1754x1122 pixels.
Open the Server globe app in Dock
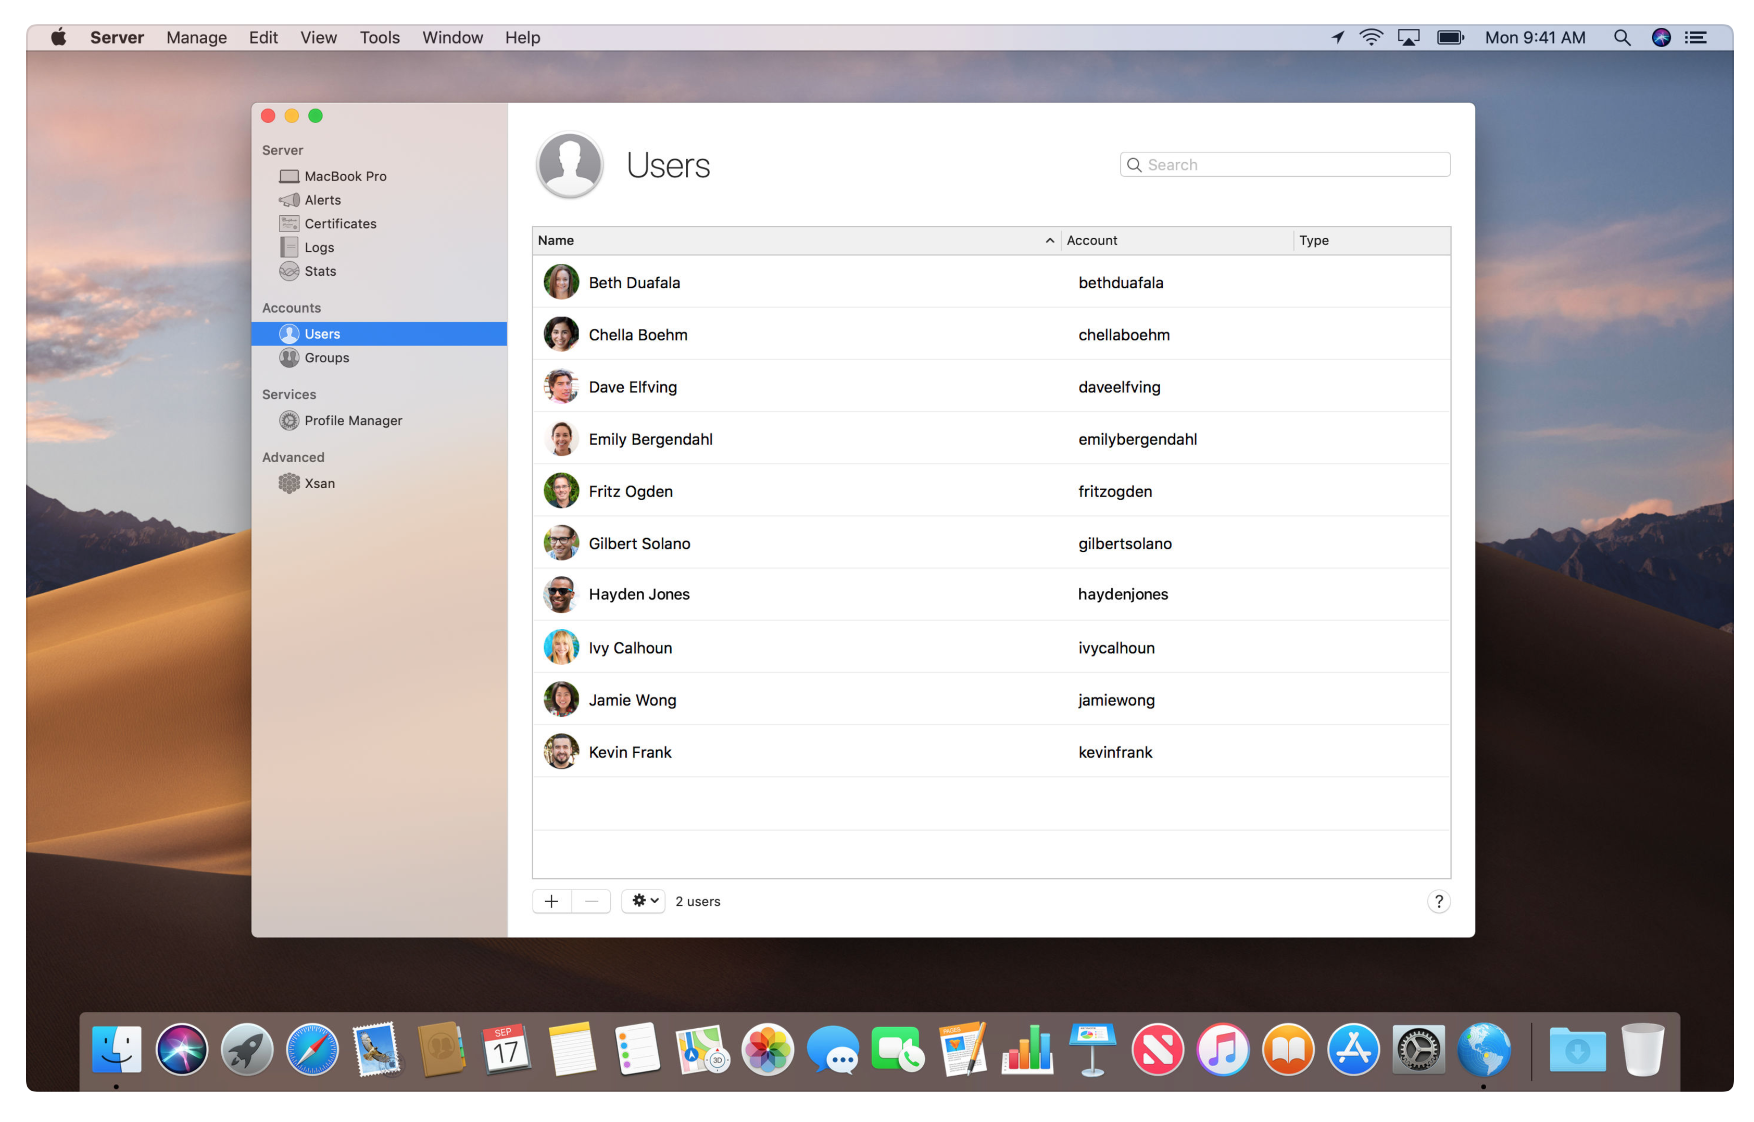[1484, 1050]
